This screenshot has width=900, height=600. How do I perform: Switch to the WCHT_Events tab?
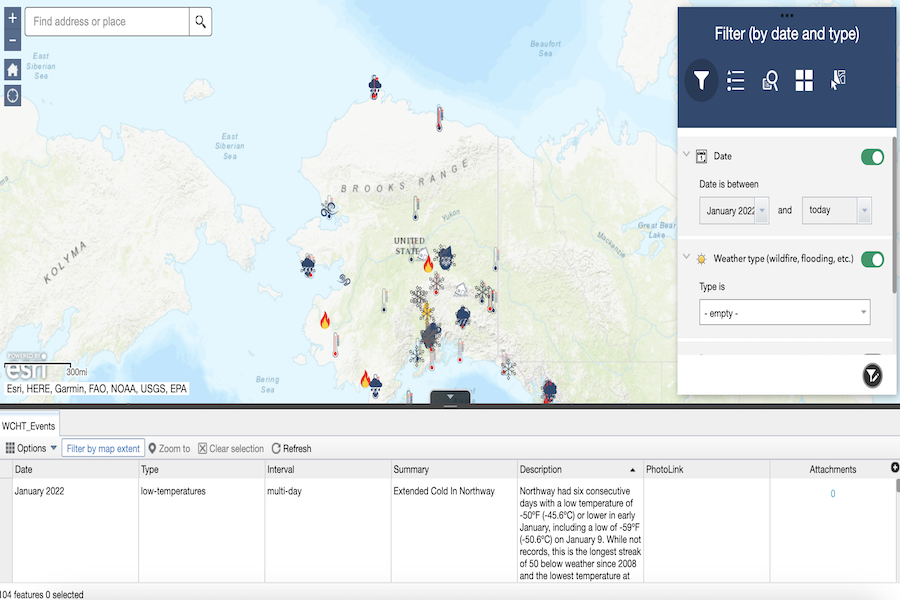pos(29,426)
